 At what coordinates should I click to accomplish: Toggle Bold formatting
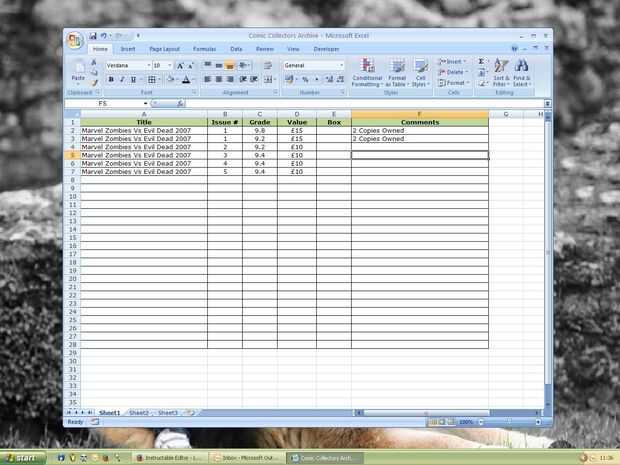111,79
